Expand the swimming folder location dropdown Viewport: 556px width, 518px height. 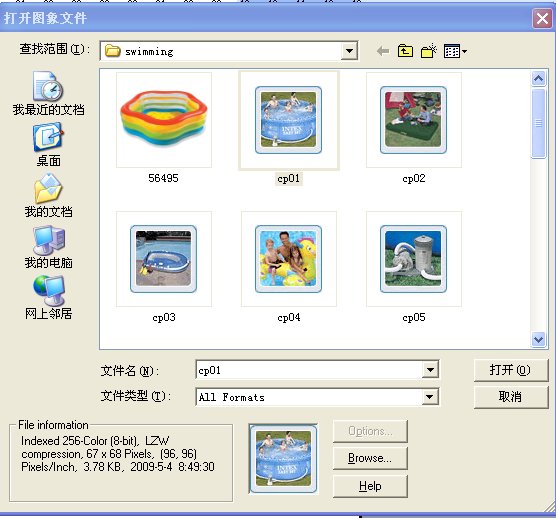[x=349, y=51]
